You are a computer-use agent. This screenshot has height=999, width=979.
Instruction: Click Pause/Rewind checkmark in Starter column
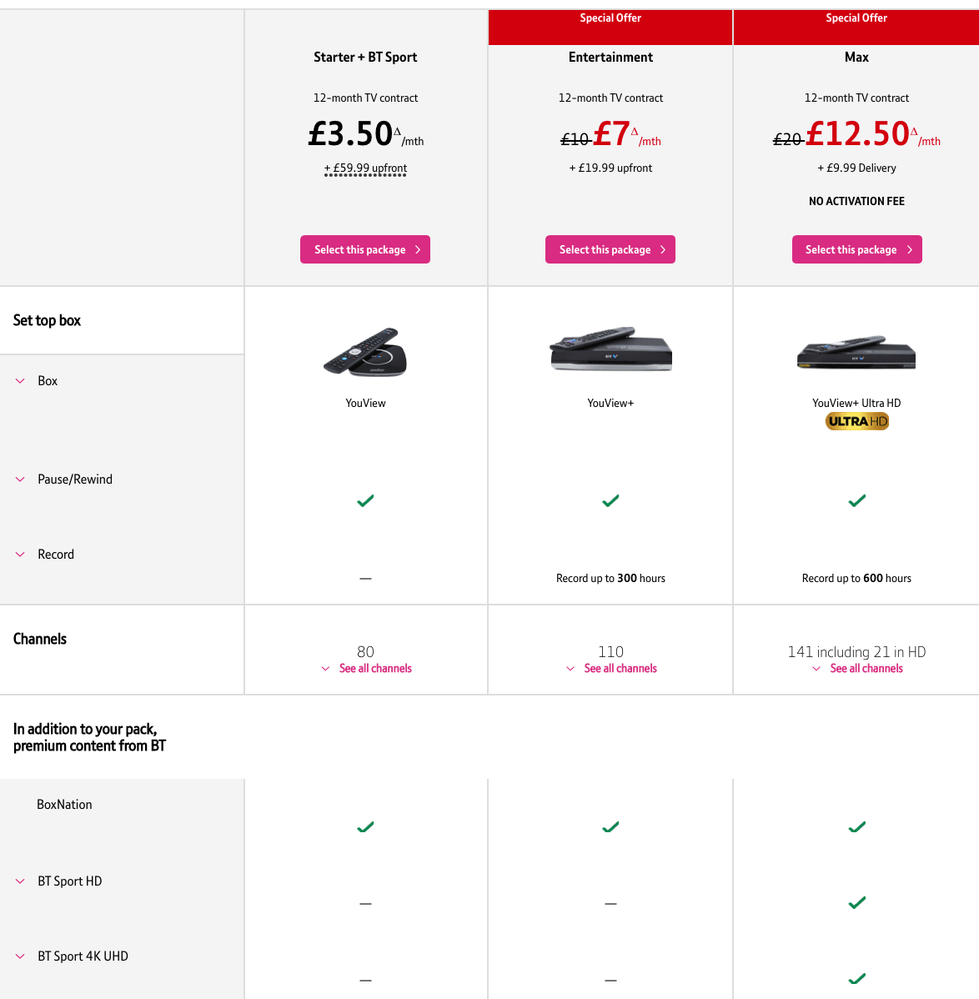366,501
